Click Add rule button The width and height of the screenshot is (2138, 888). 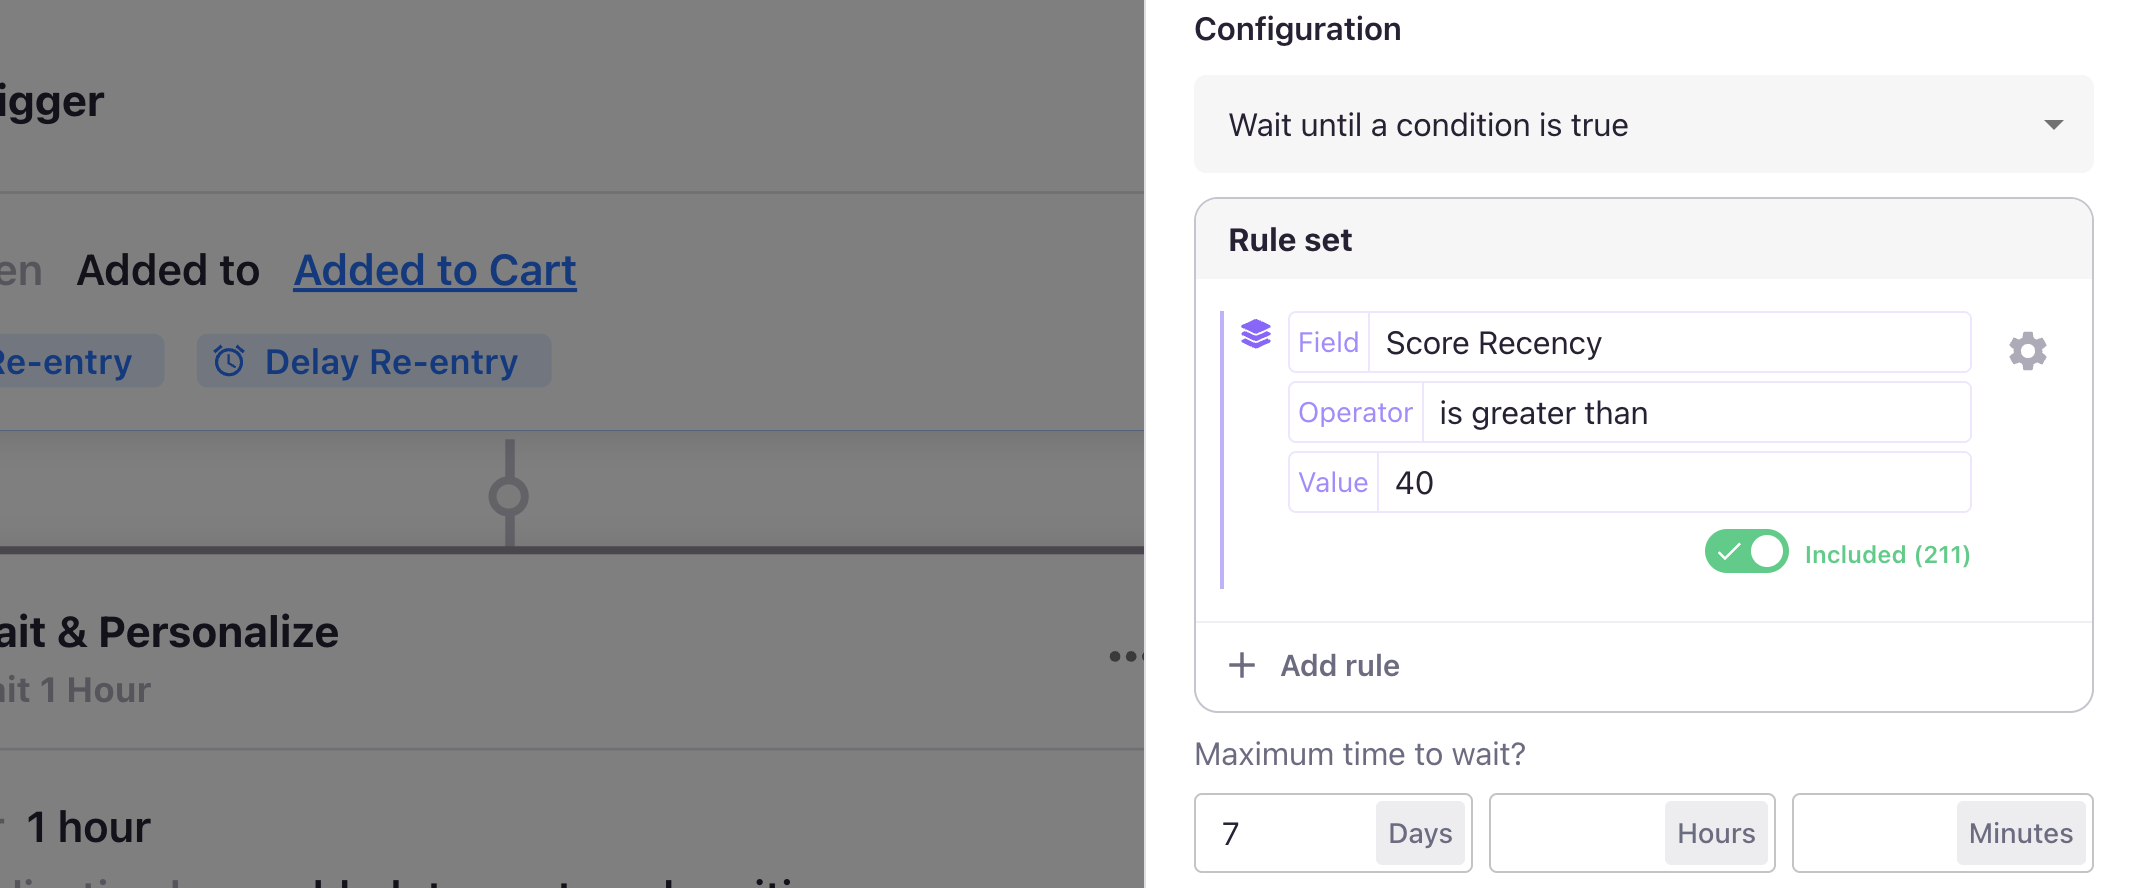(1339, 666)
